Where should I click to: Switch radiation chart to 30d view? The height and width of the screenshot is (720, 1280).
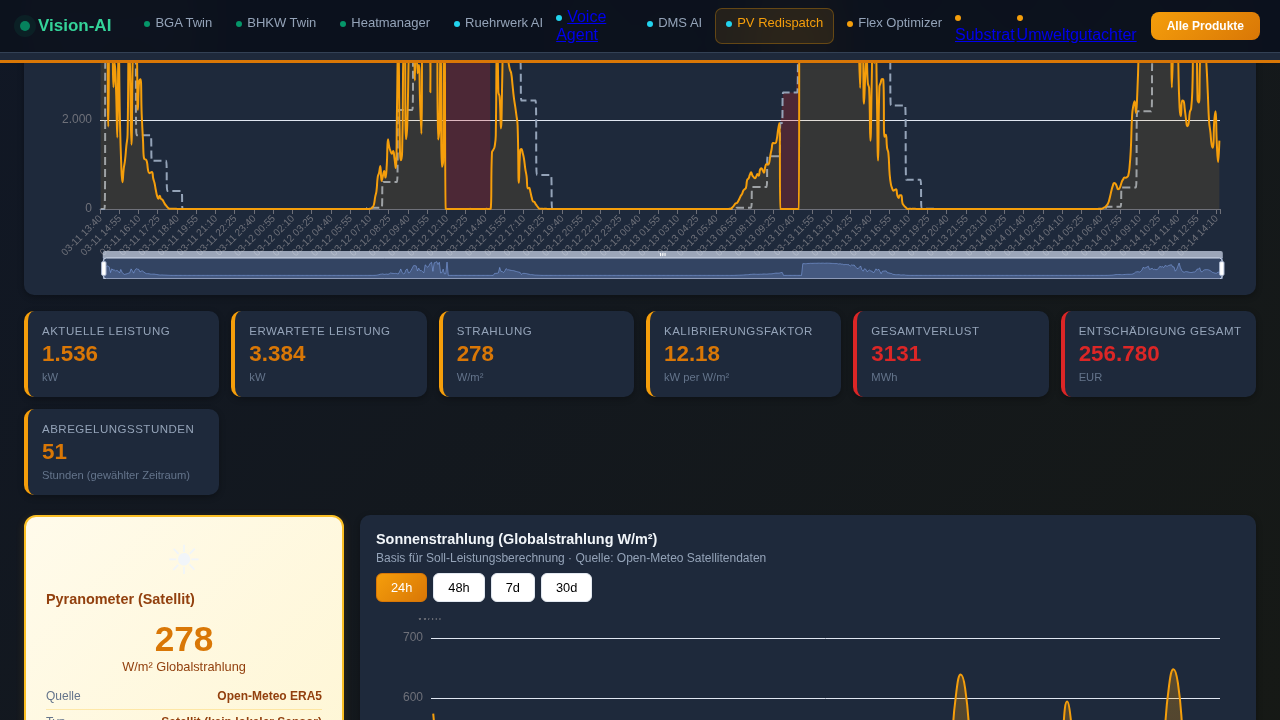tap(566, 588)
